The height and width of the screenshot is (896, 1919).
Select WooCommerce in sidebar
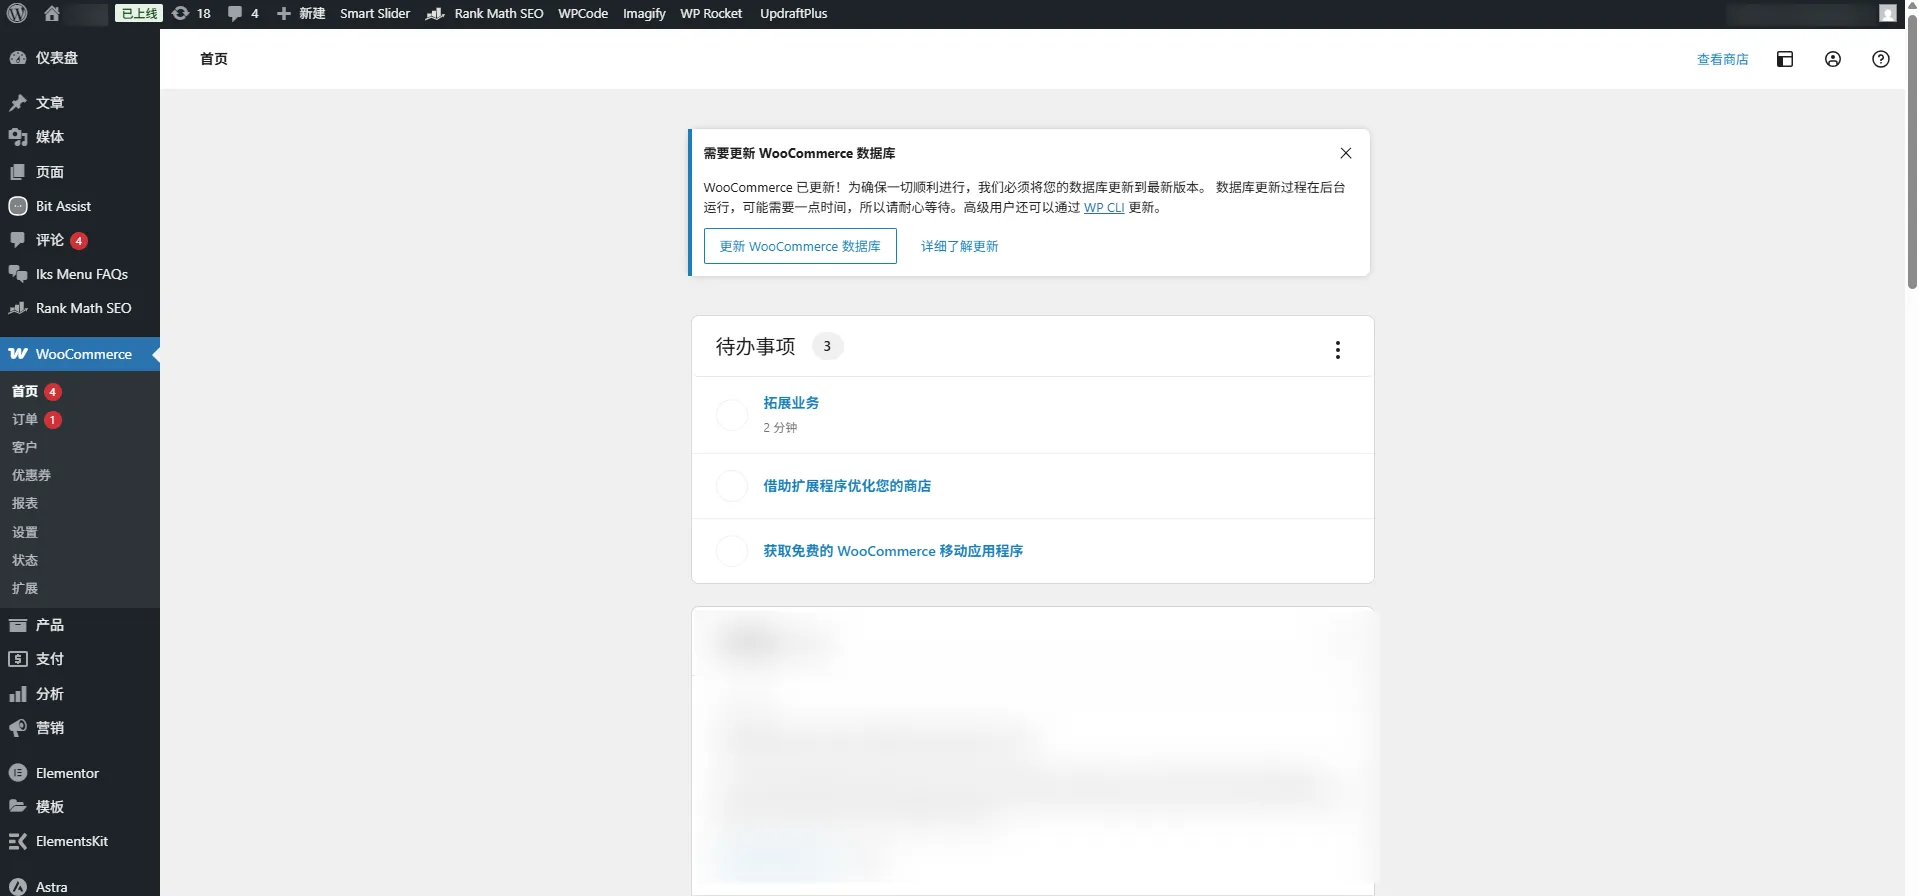pos(80,354)
